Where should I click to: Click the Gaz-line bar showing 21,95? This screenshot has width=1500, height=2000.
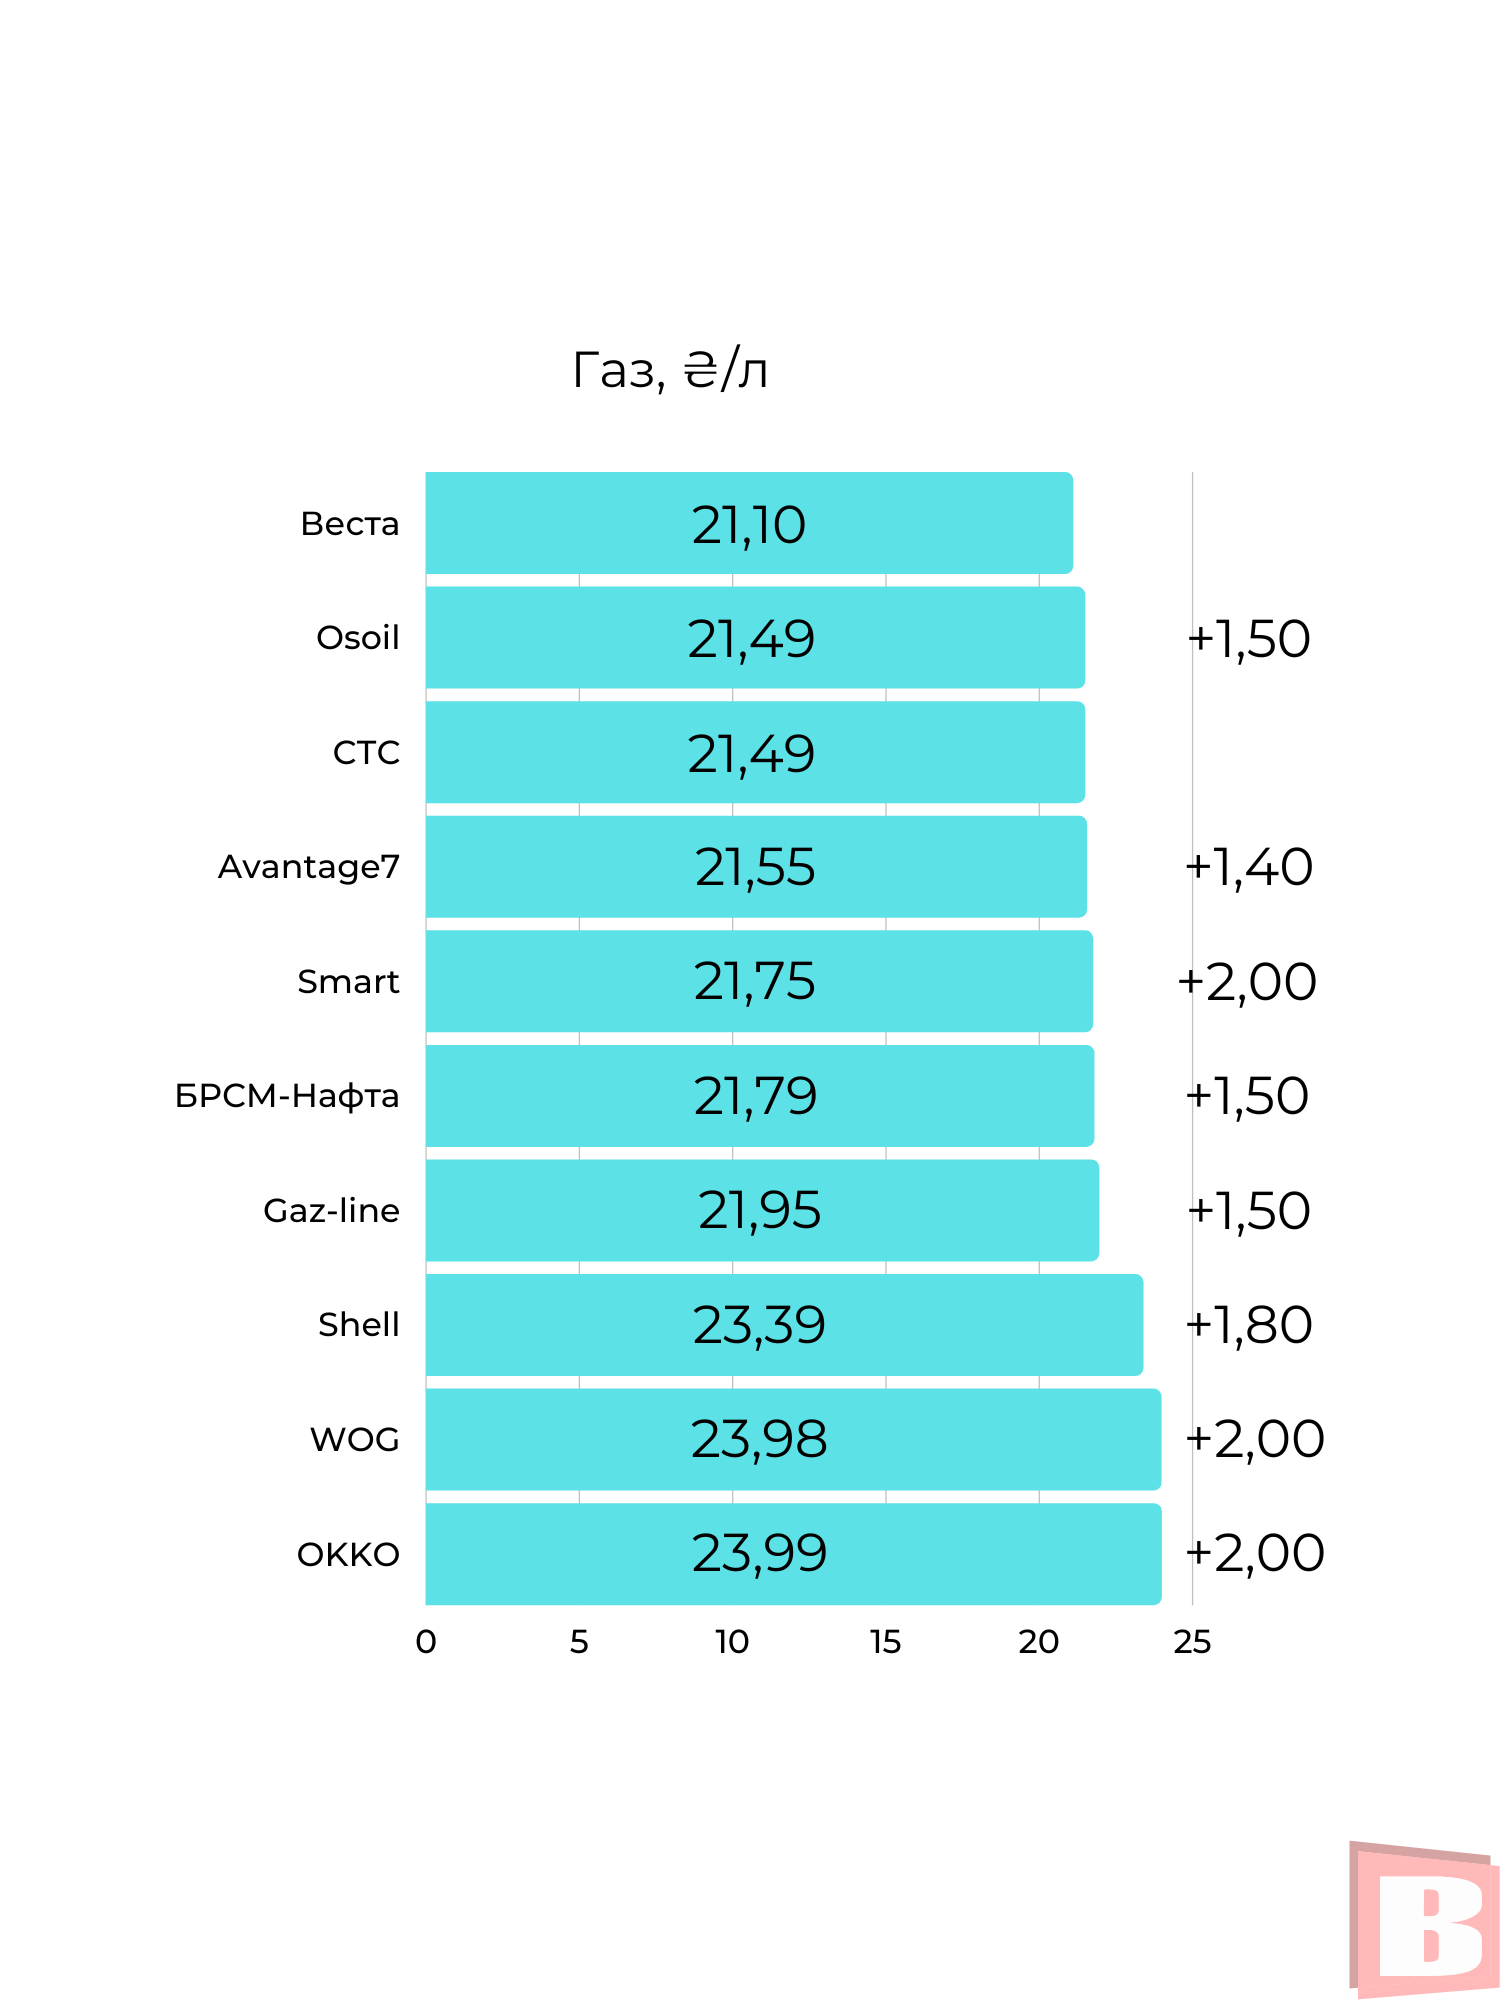pos(761,1210)
